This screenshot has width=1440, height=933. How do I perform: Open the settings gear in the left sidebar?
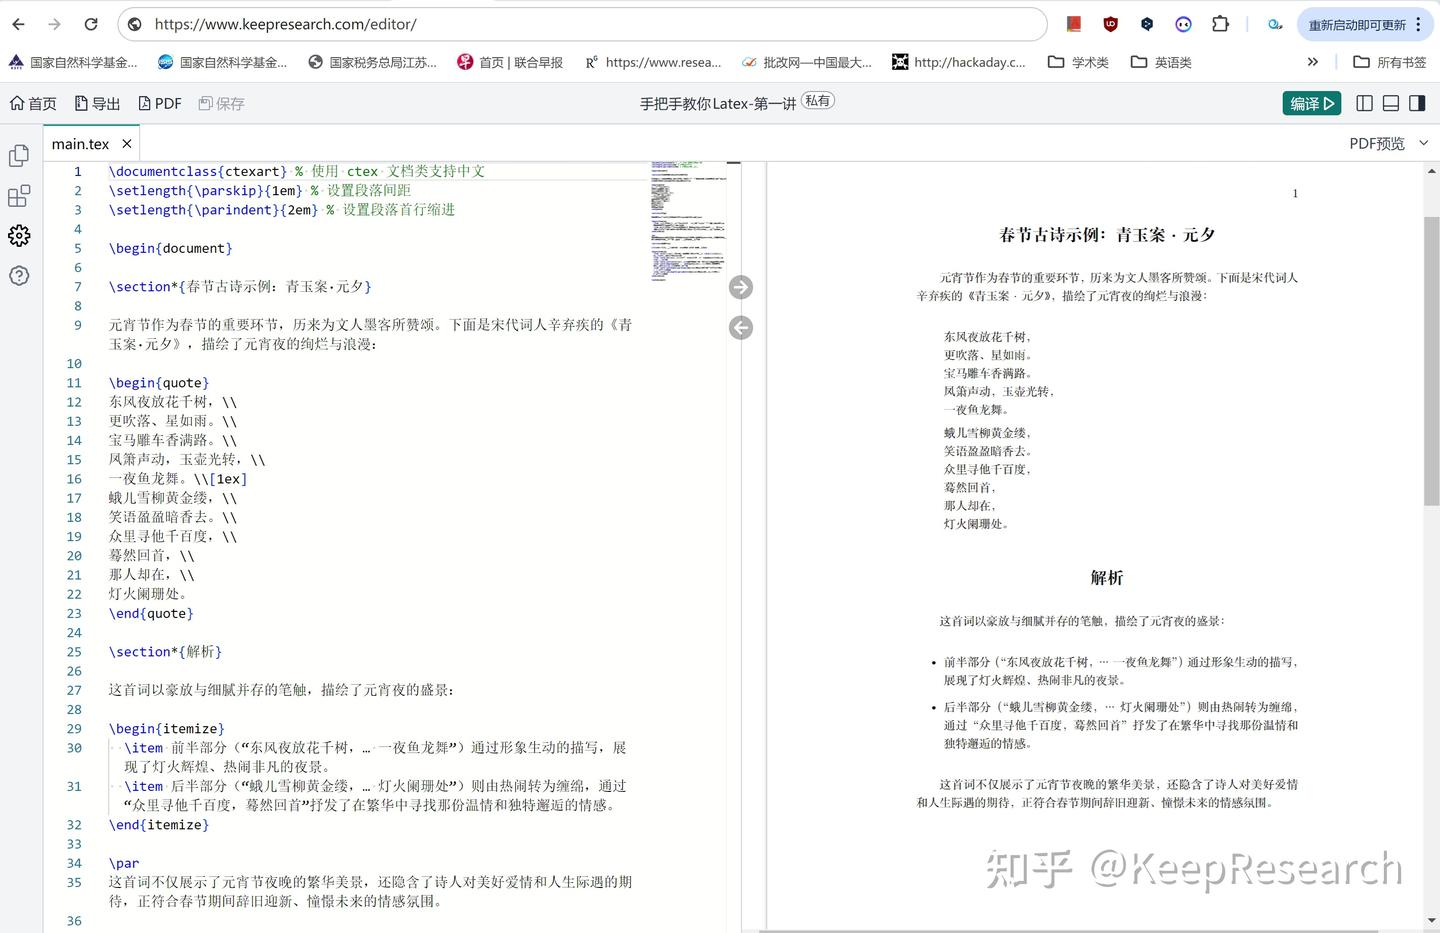click(19, 236)
